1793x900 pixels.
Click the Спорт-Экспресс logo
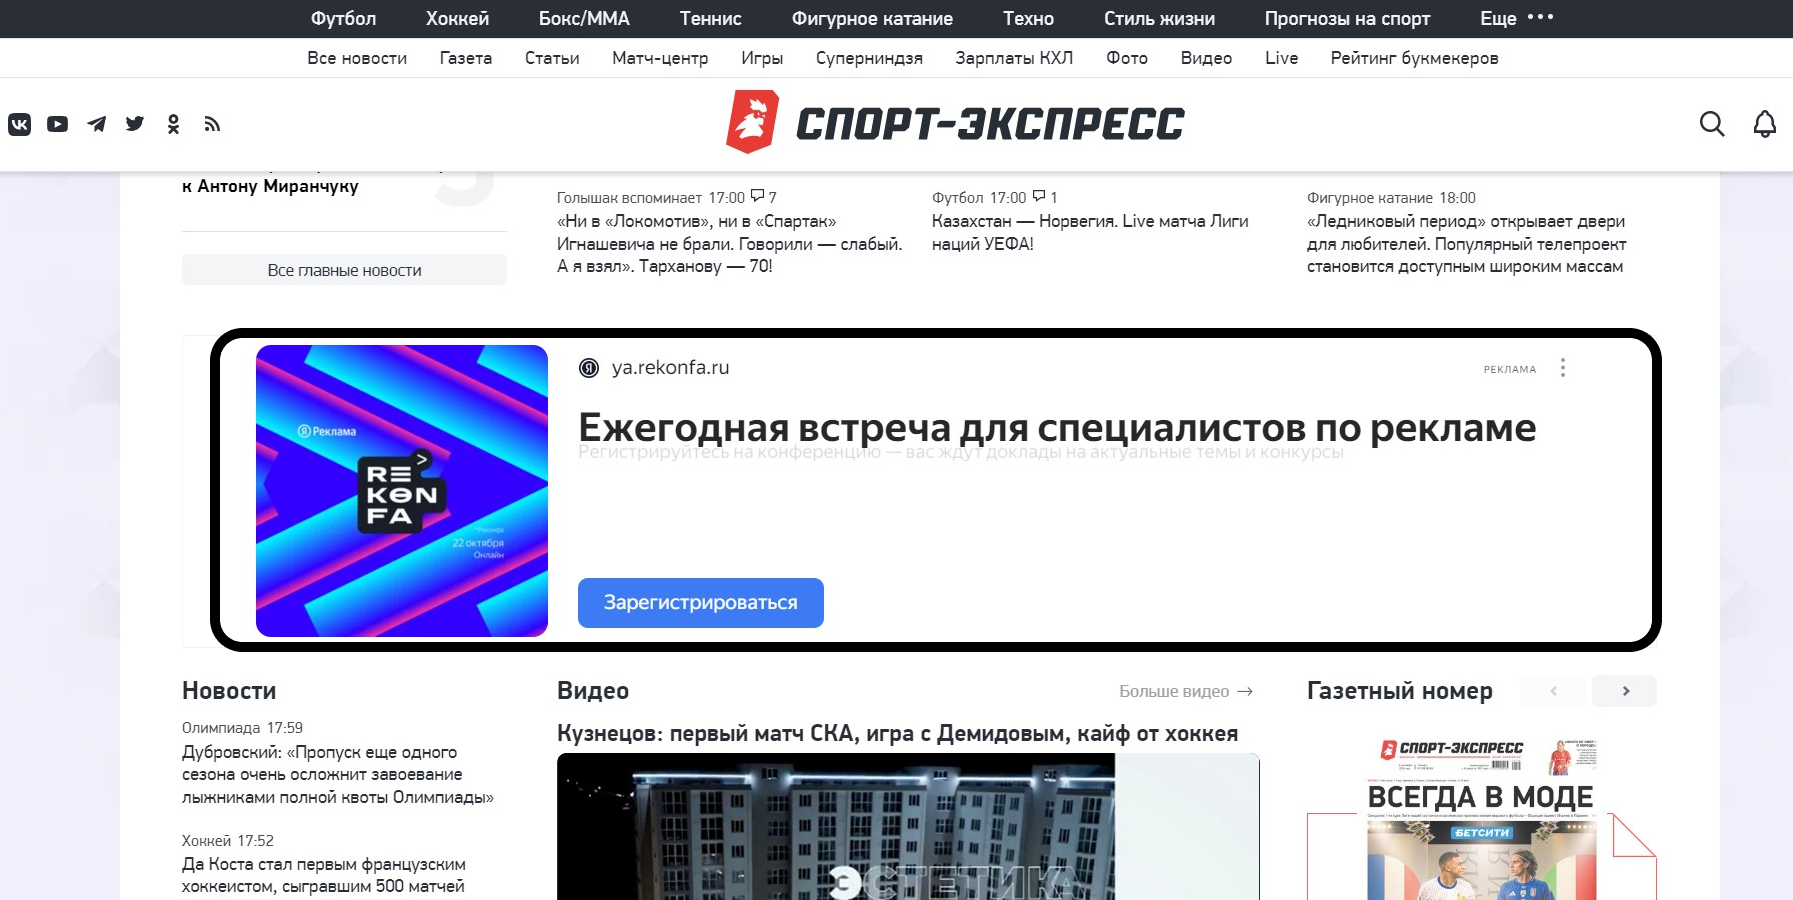(x=955, y=123)
